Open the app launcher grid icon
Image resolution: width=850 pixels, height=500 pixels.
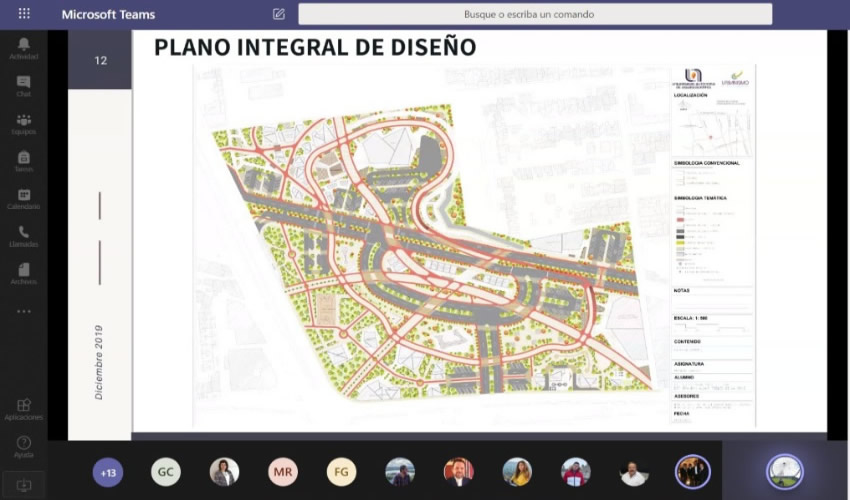(x=24, y=14)
